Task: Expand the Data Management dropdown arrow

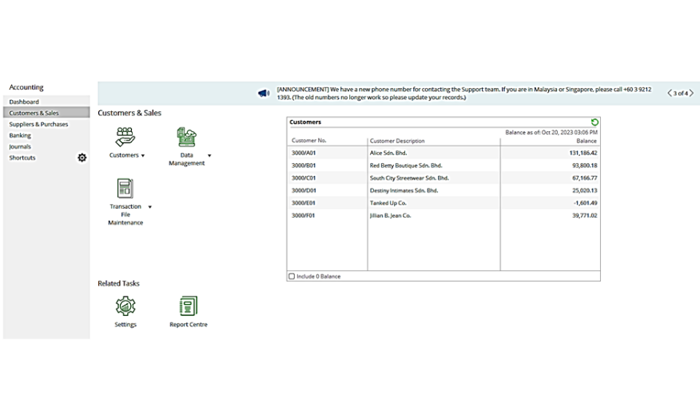Action: coord(209,156)
